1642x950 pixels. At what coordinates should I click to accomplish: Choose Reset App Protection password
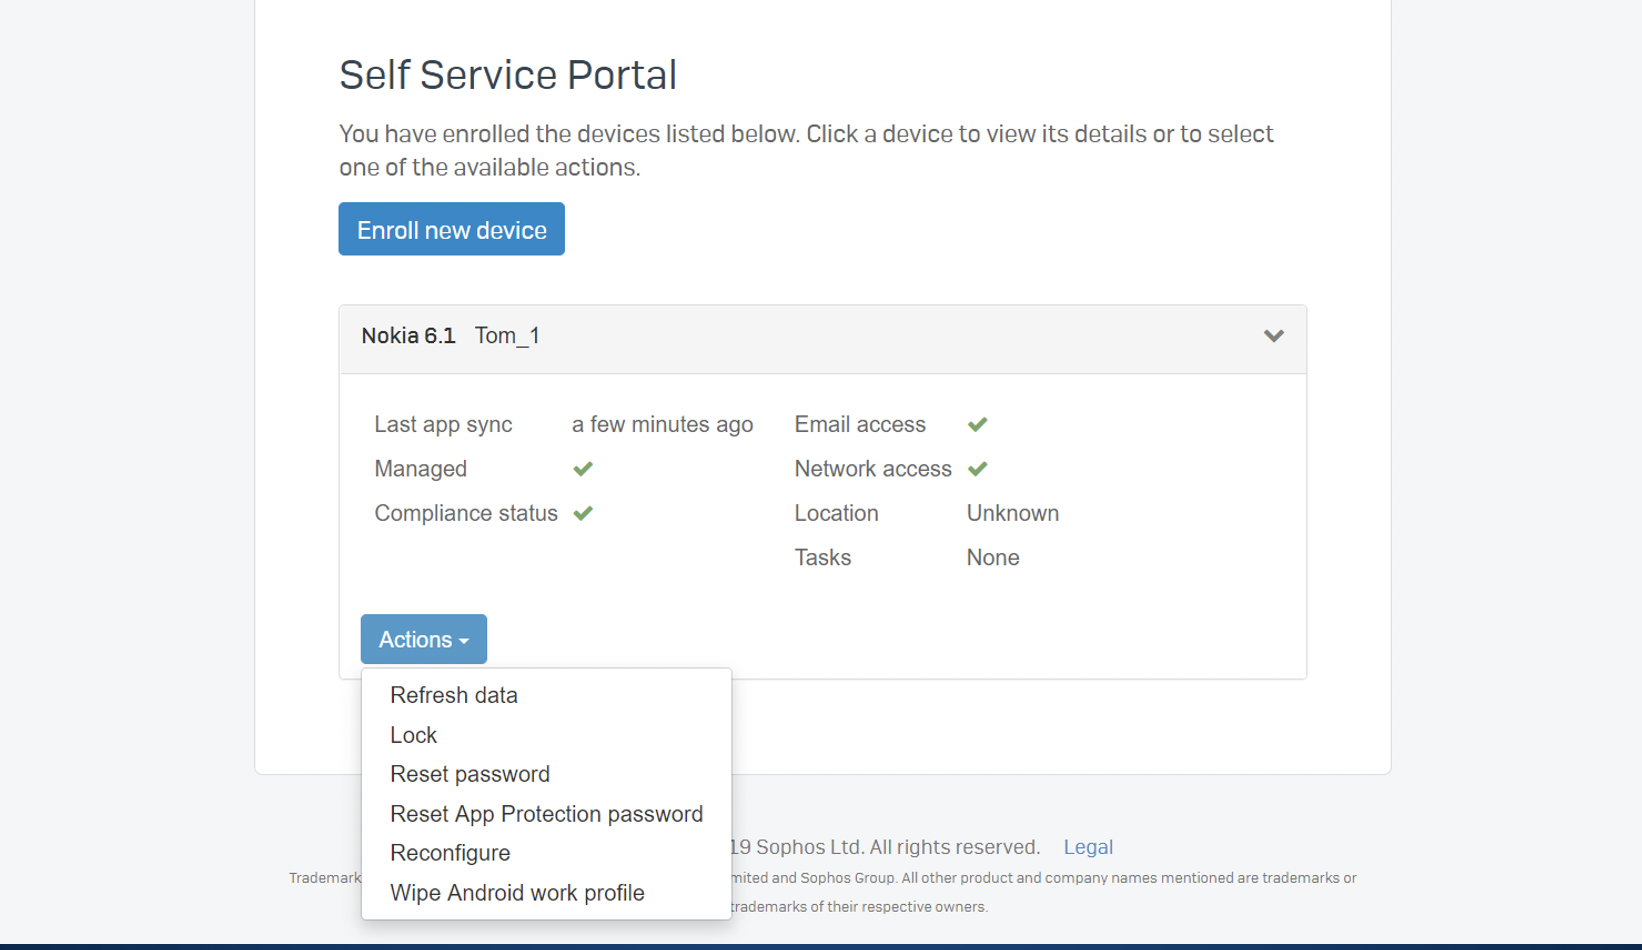click(x=546, y=814)
